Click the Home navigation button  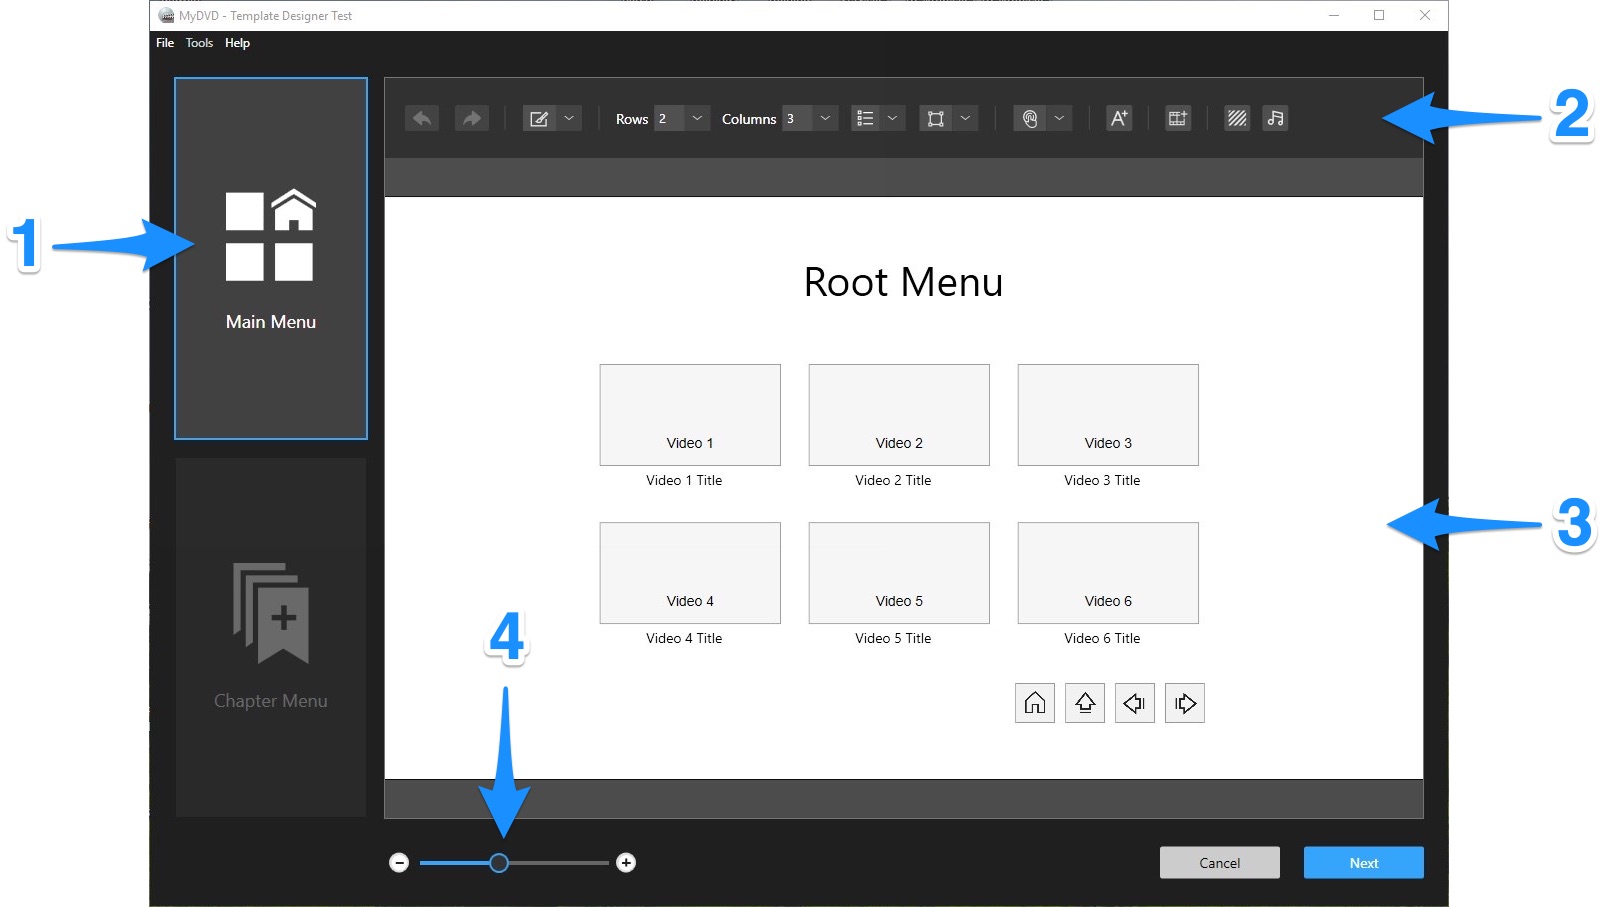click(1035, 703)
